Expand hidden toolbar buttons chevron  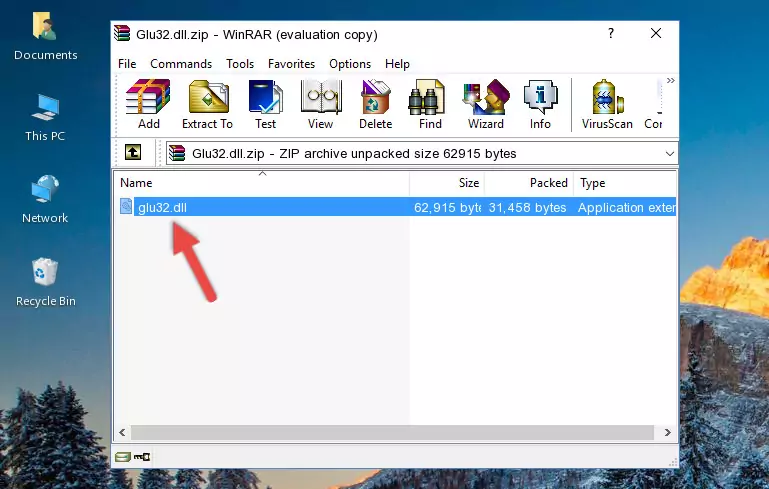670,80
